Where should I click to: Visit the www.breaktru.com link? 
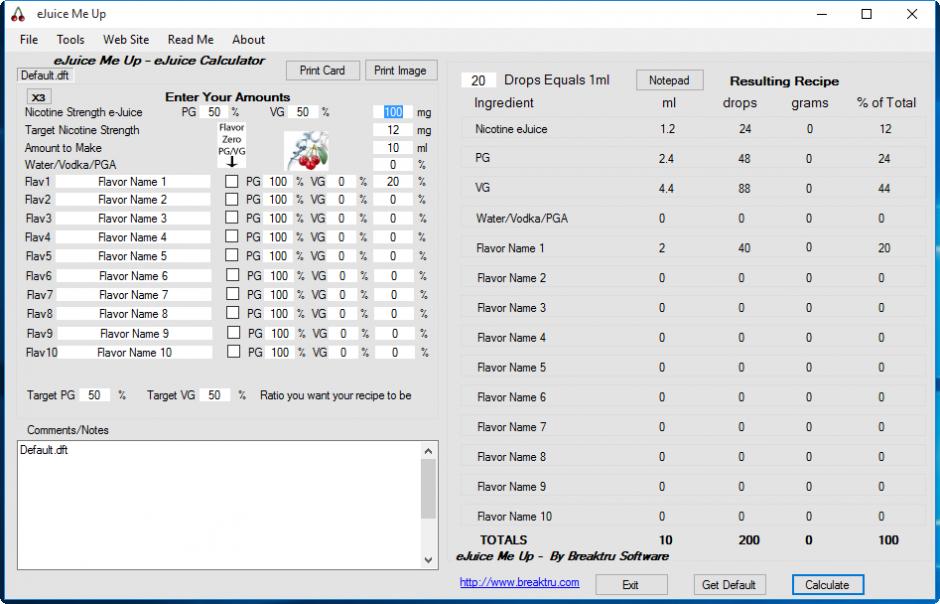[x=519, y=583]
